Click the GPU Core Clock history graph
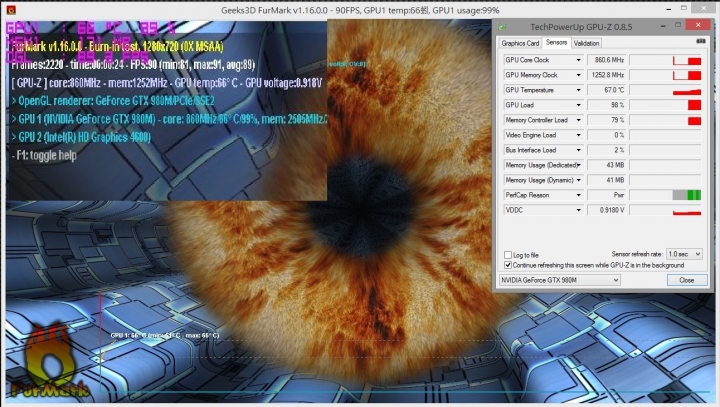Viewport: 720px width, 407px height. pos(665,60)
